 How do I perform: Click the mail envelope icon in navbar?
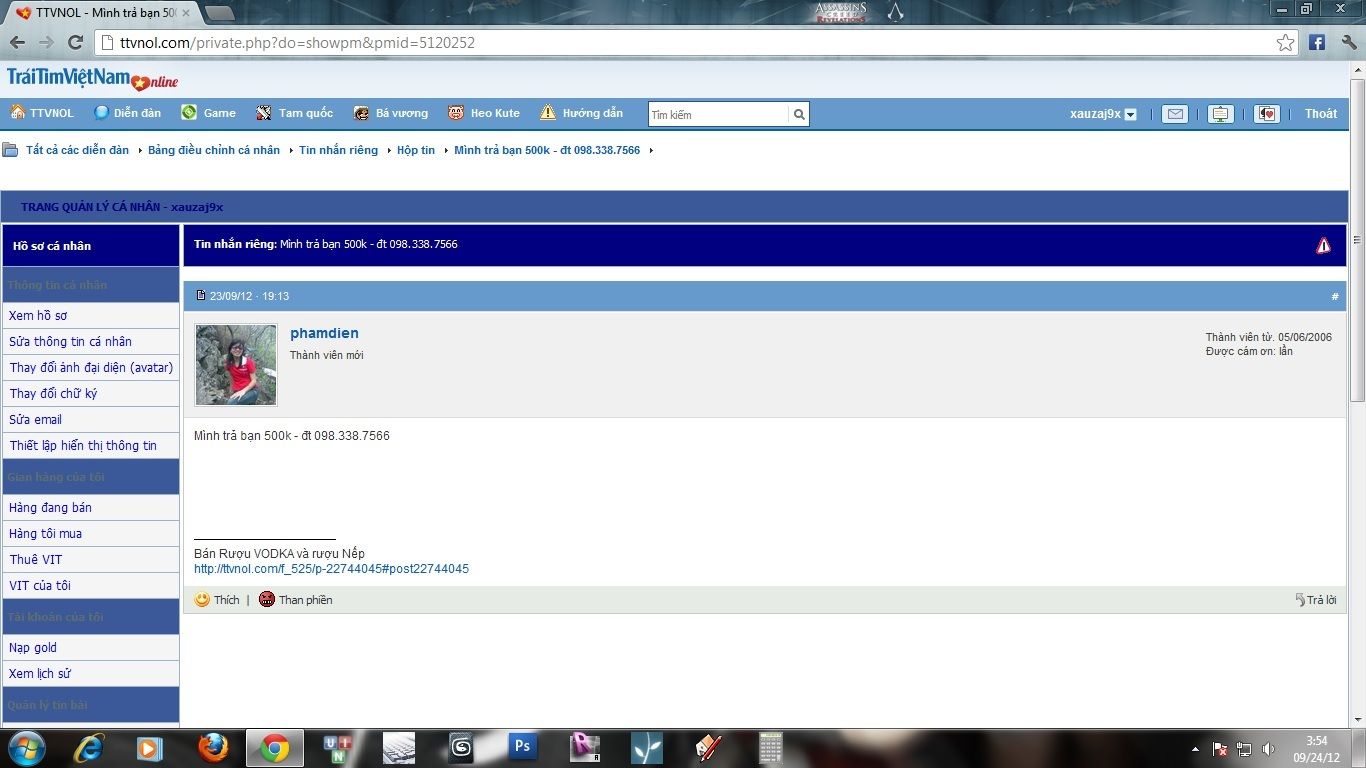1175,114
